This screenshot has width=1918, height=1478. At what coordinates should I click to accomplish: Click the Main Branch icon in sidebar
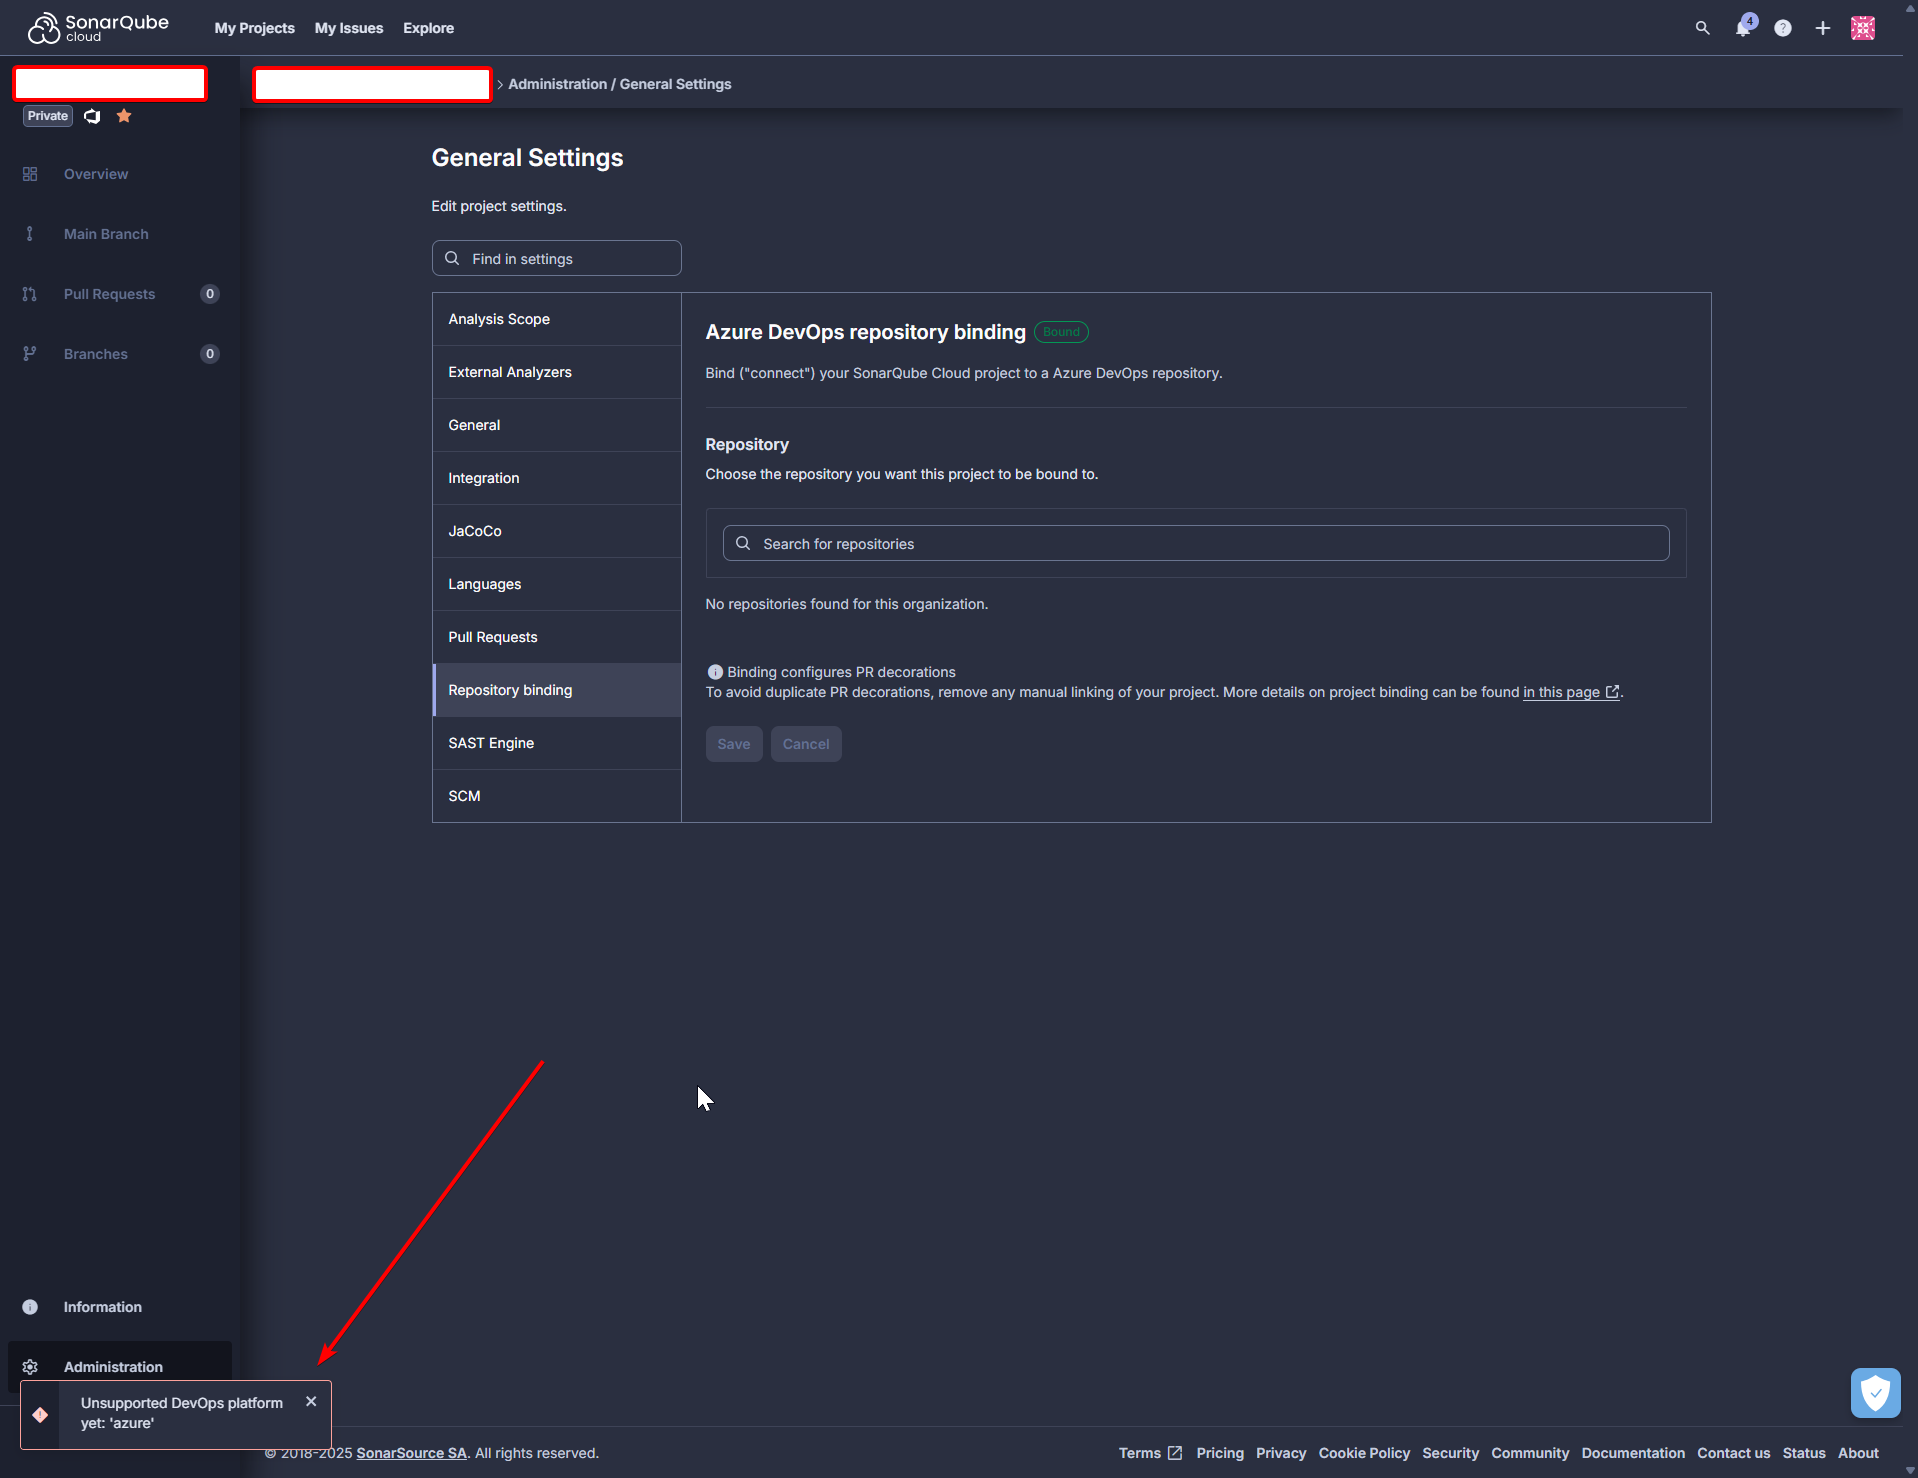pyautogui.click(x=30, y=234)
